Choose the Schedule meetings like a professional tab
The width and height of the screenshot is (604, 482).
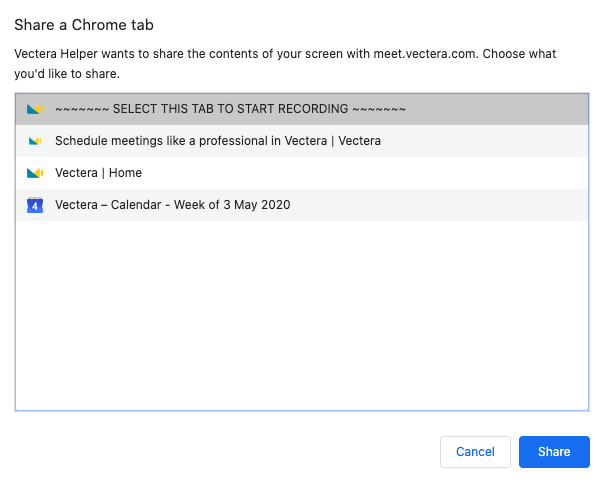coord(302,141)
